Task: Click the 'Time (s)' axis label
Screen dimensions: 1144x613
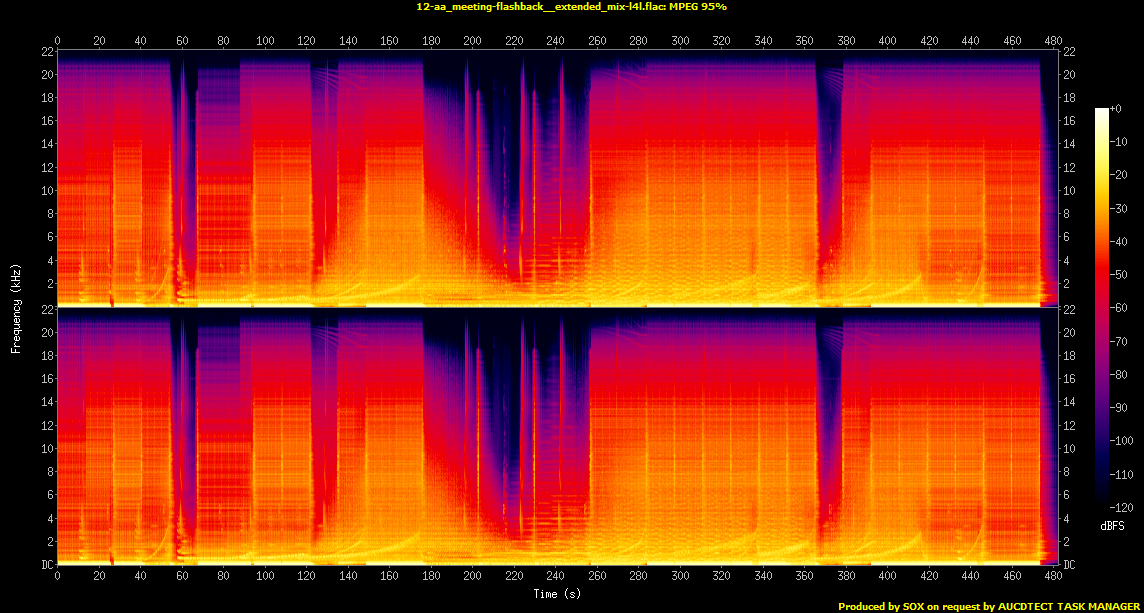Action: tap(557, 593)
